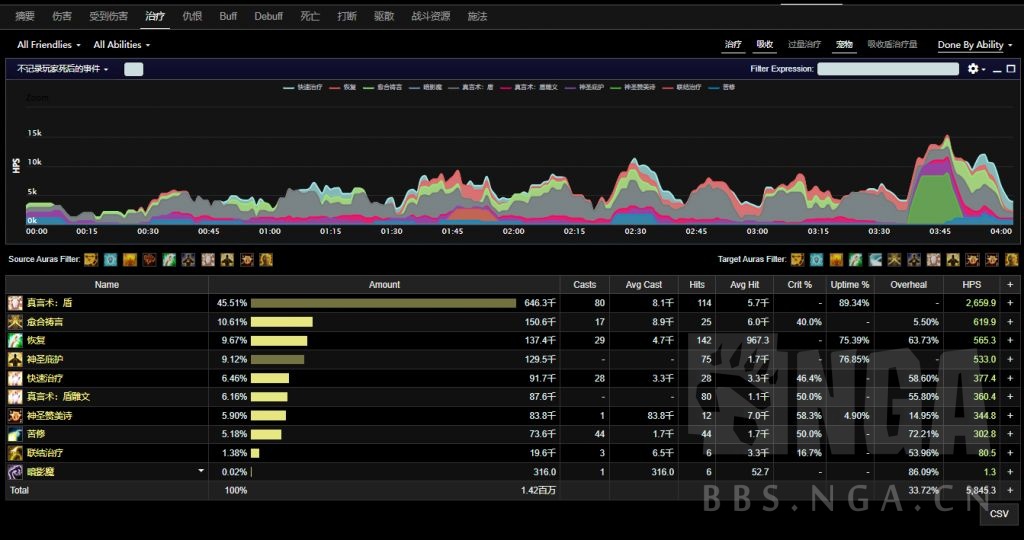Enable the 过量治疗 option

click(803, 45)
